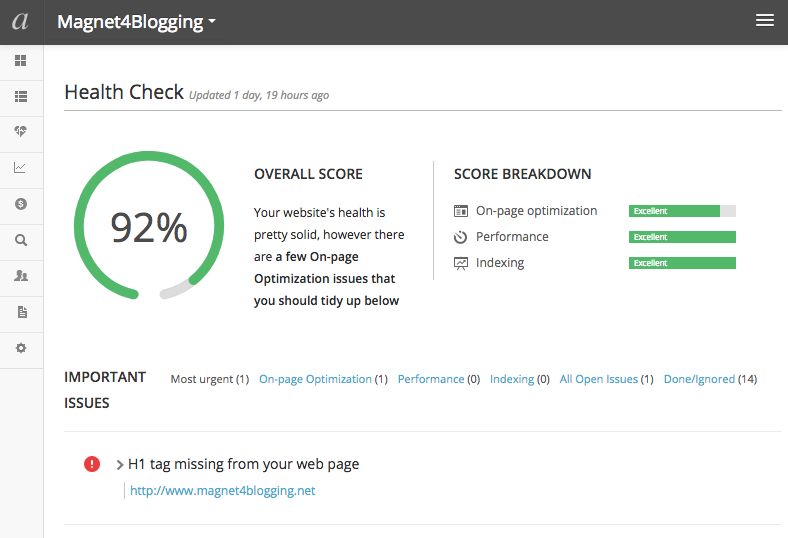Viewport: 788px width, 538px height.
Task: Click the Indexing breakdown label
Action: click(500, 263)
